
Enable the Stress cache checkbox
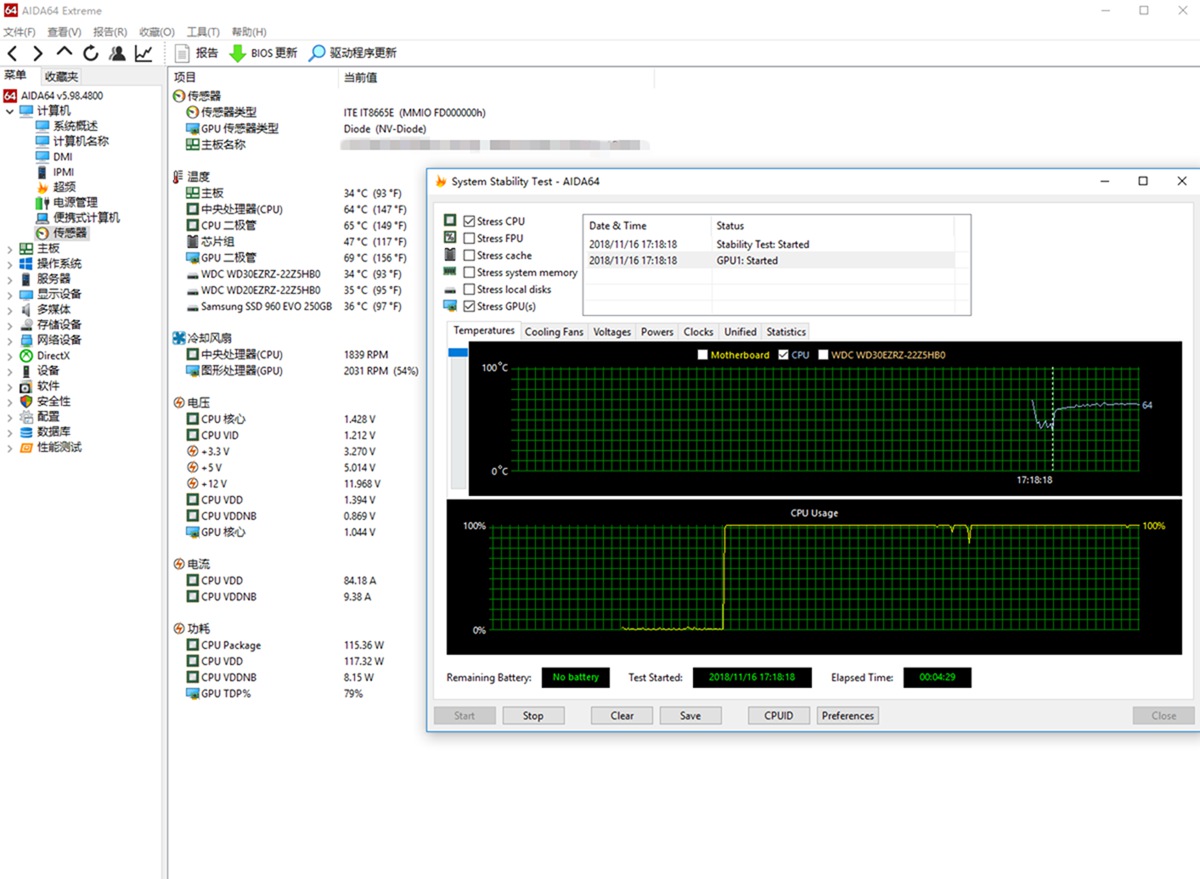pyautogui.click(x=469, y=255)
